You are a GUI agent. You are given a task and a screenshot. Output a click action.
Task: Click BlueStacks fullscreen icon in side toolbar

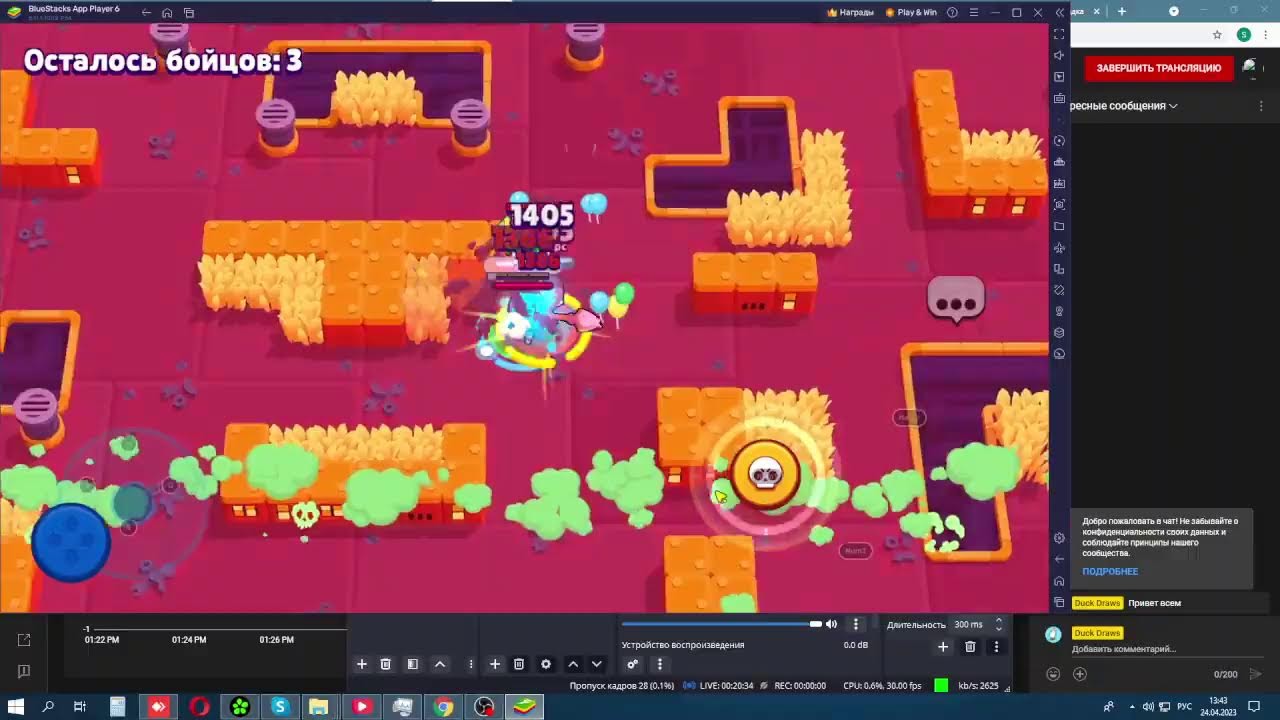pos(1059,34)
